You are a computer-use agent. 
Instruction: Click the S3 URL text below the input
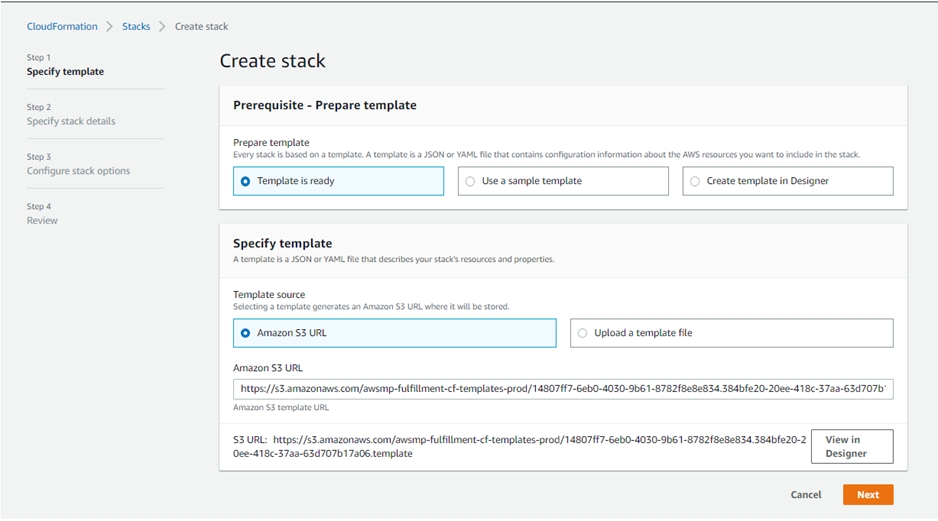click(x=520, y=446)
